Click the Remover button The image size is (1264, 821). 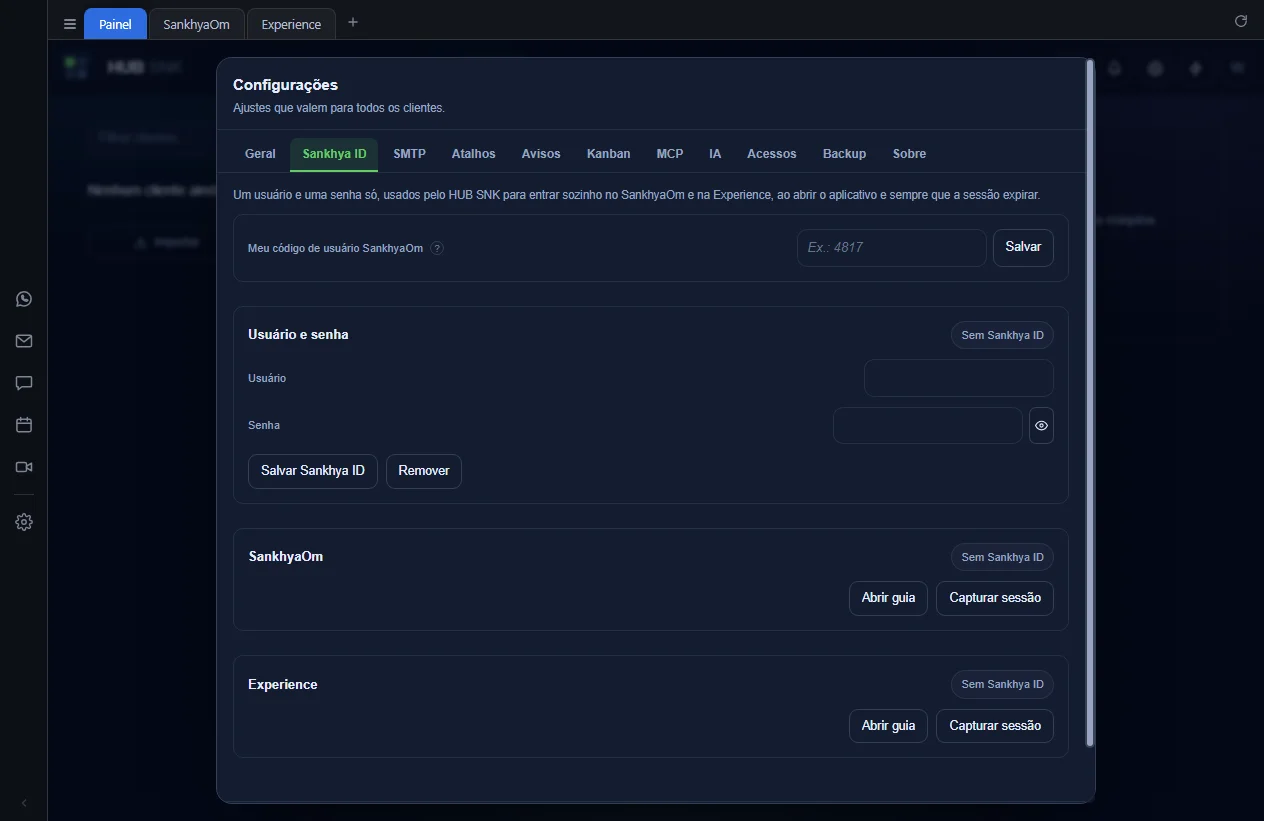point(424,470)
